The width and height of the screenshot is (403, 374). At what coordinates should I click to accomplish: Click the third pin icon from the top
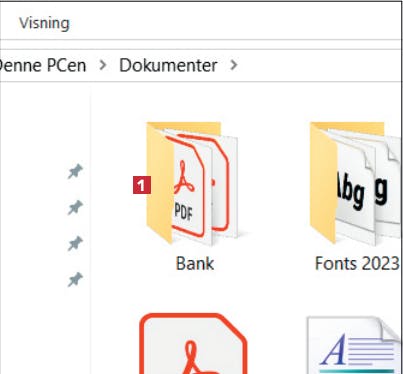coord(75,243)
